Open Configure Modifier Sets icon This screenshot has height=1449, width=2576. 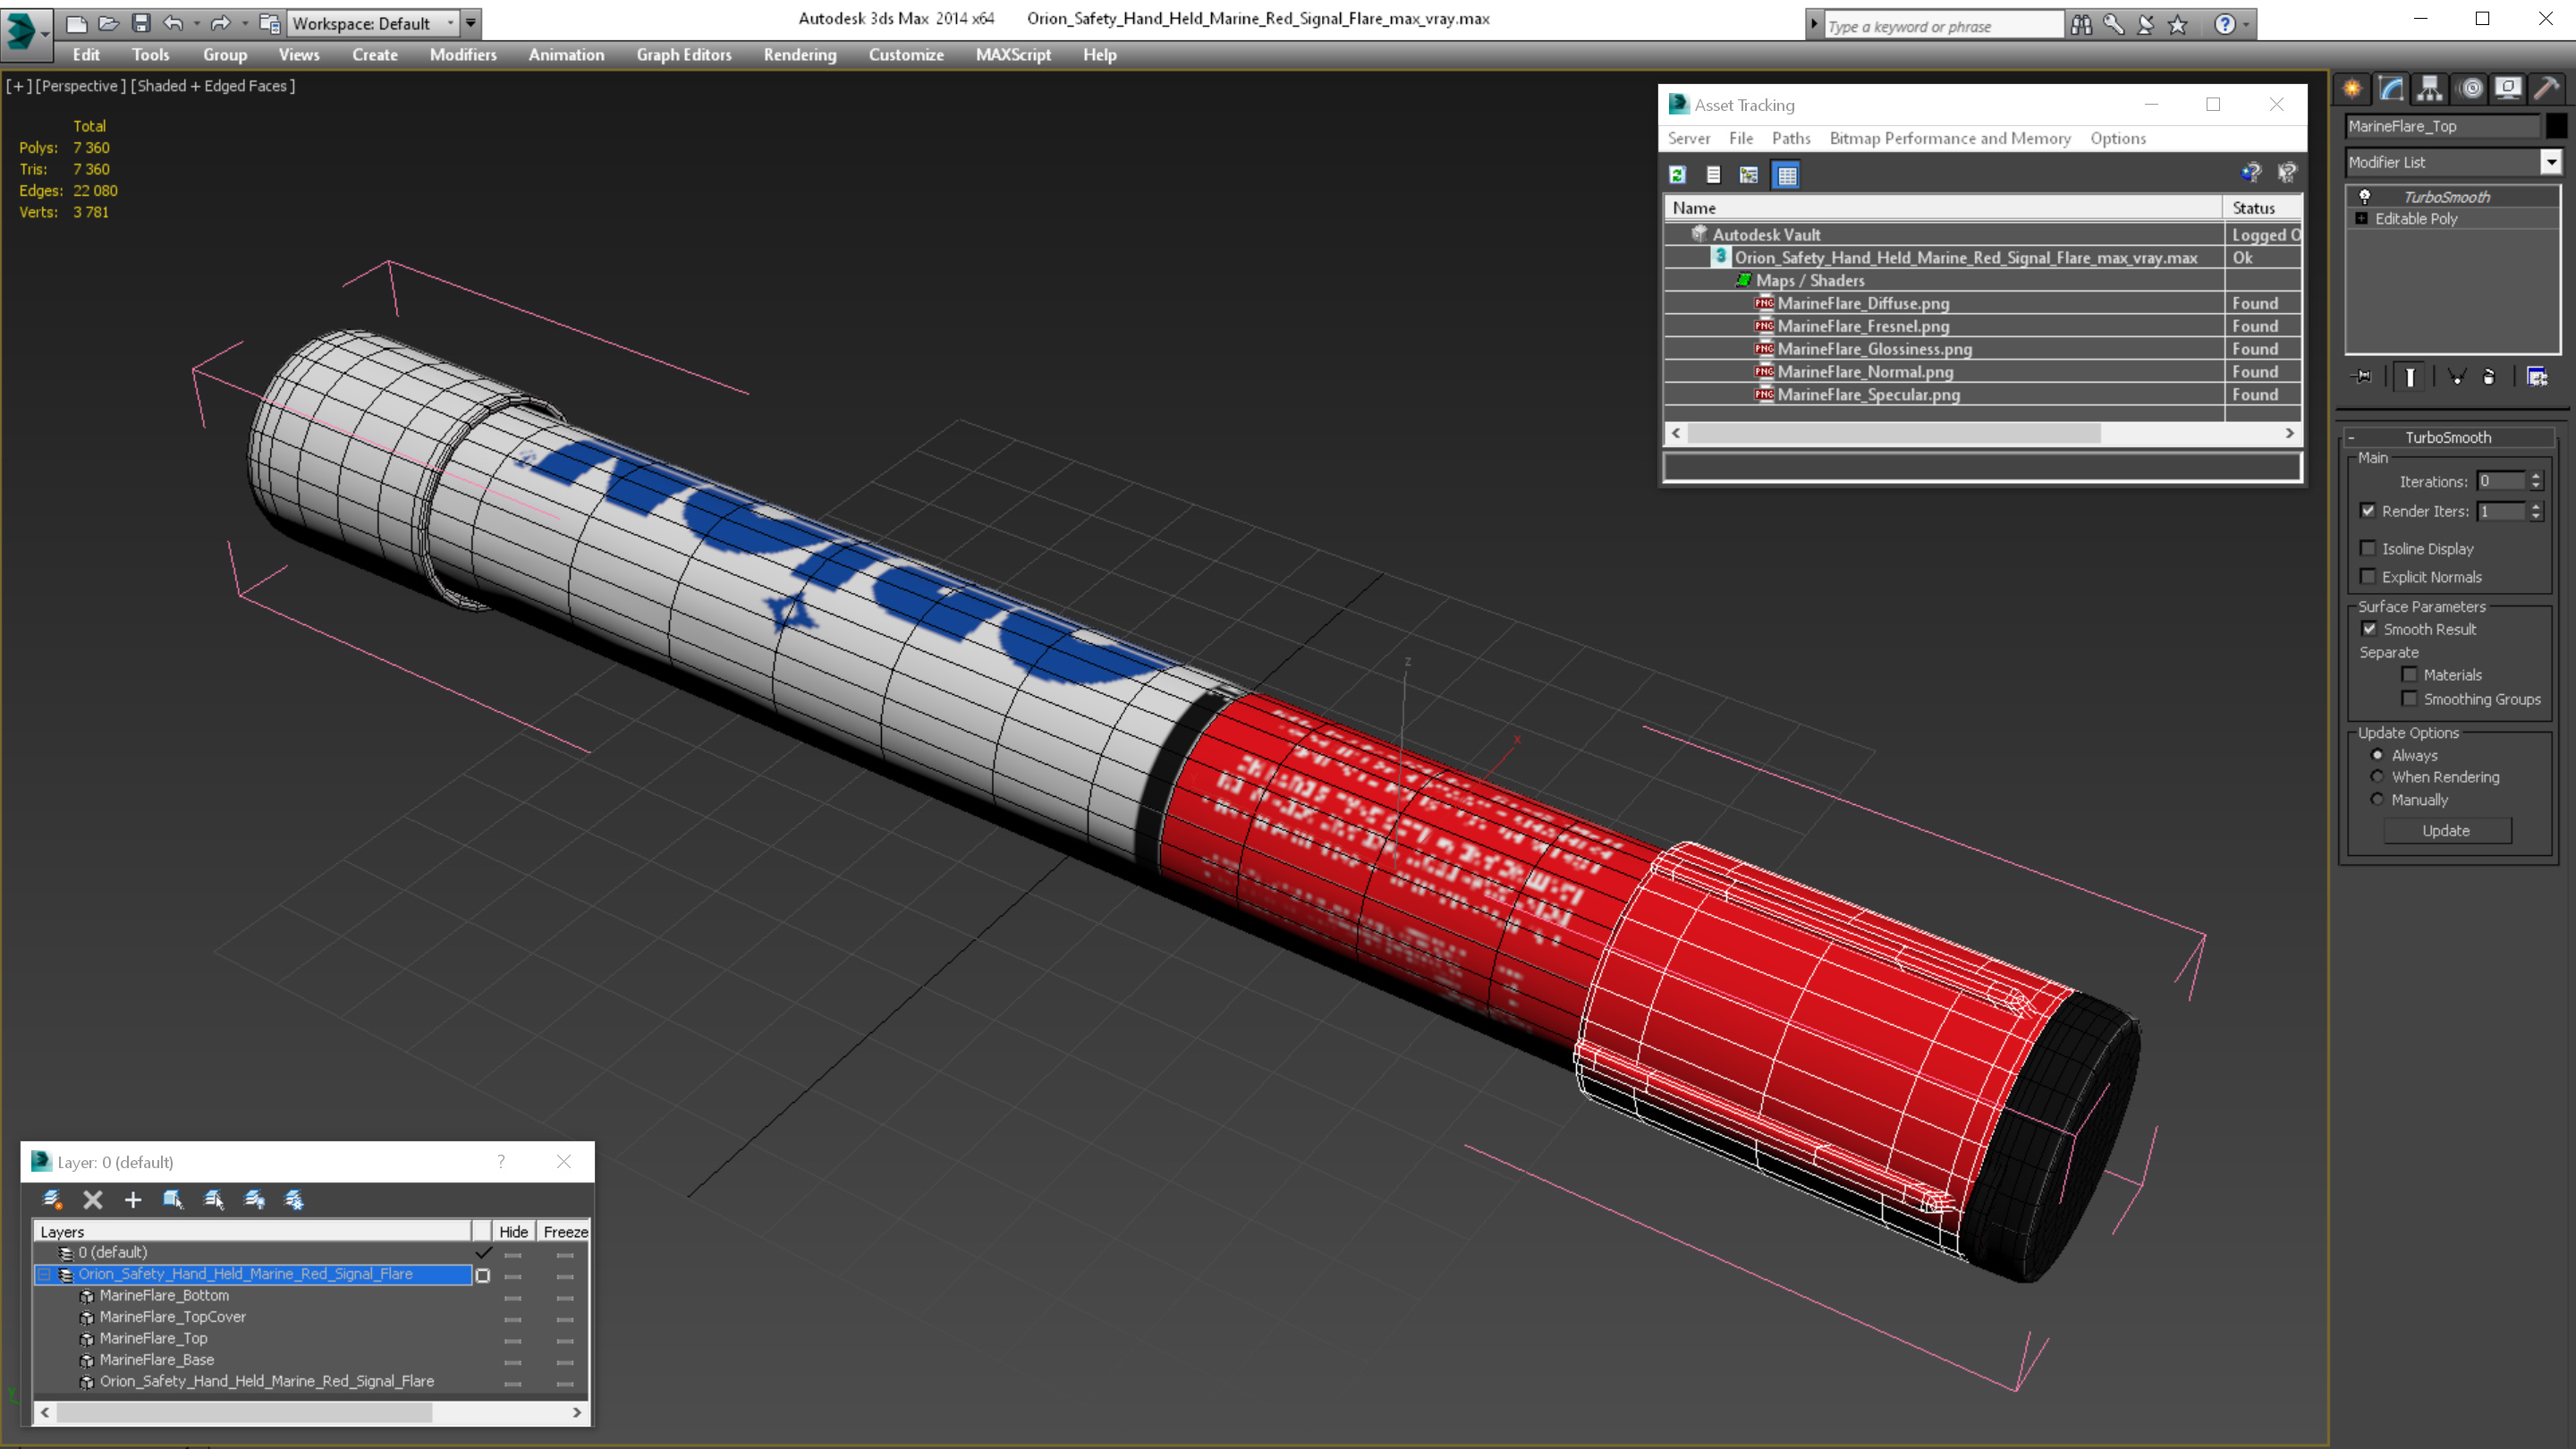[x=2537, y=377]
